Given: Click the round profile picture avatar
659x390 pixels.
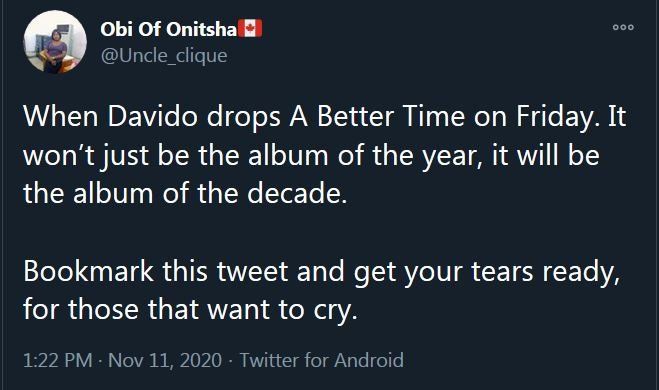Looking at the screenshot, I should (x=55, y=42).
